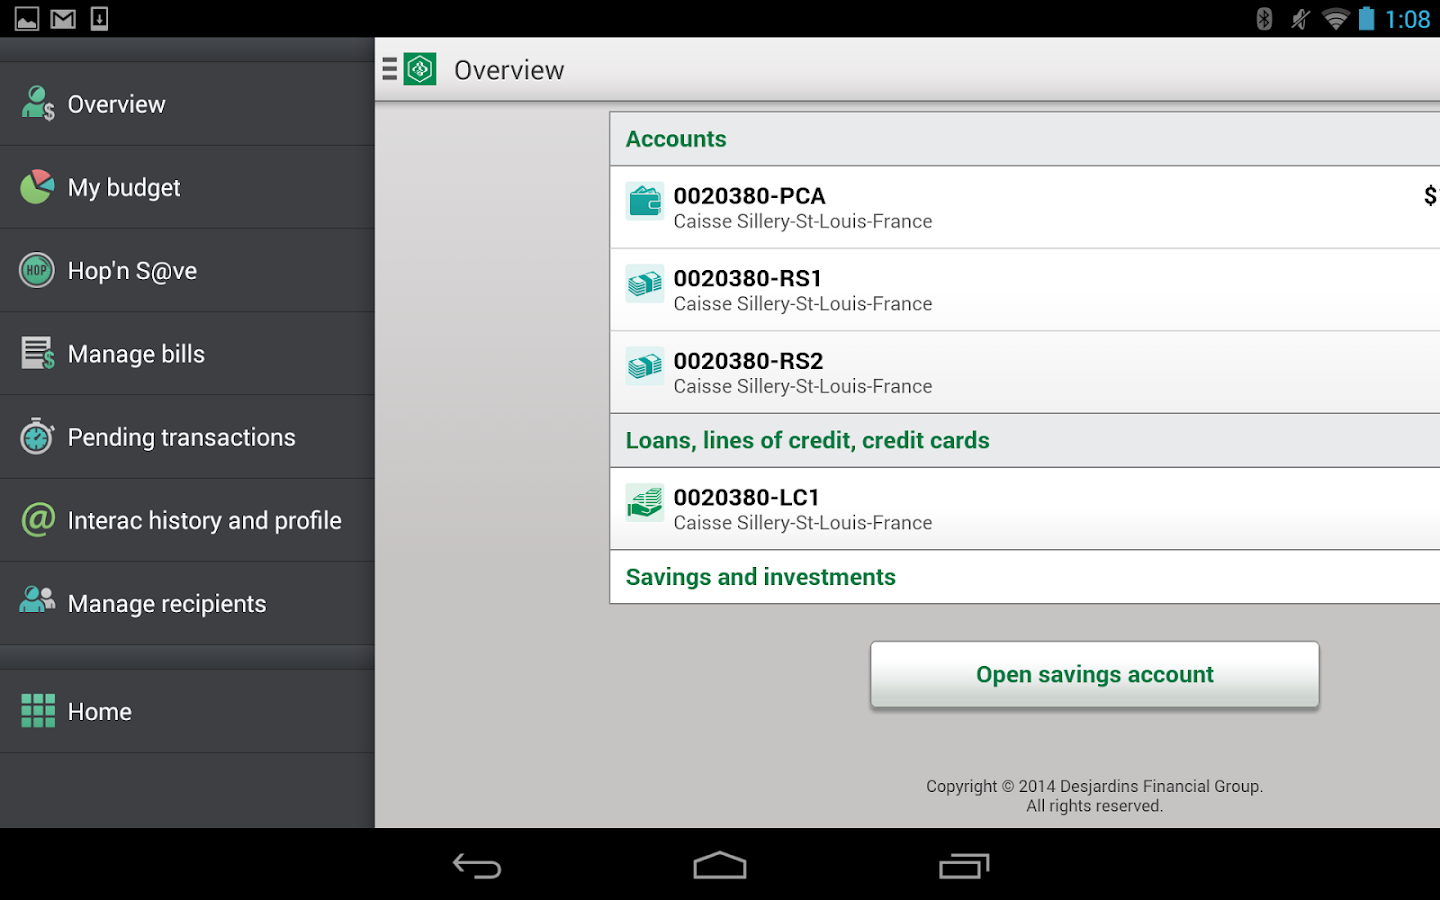Screen dimensions: 1440x900
Task: Click the Home grid icon in sidebar
Action: (37, 710)
